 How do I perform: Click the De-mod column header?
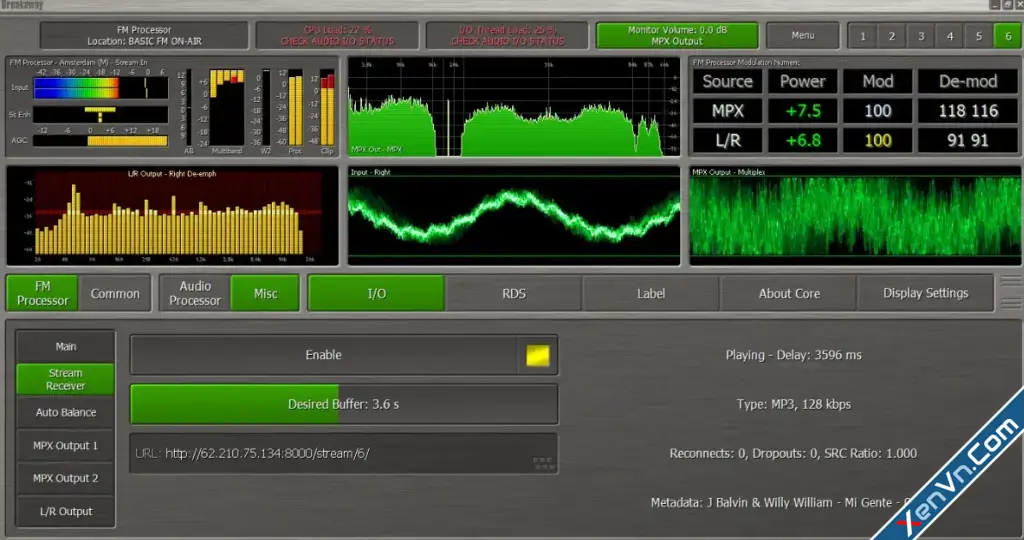(x=968, y=82)
